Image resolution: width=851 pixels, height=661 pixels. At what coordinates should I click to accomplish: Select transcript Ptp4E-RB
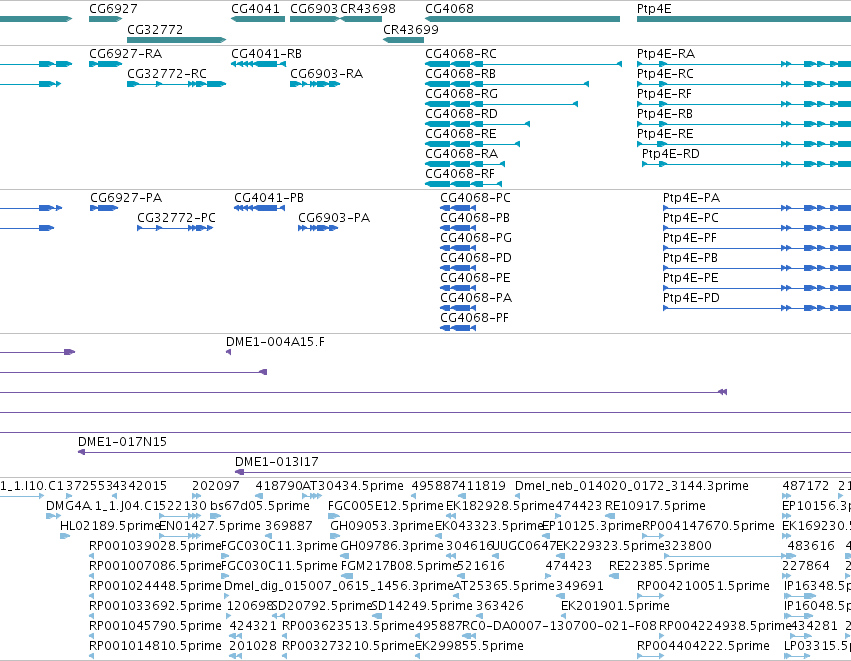click(x=744, y=124)
